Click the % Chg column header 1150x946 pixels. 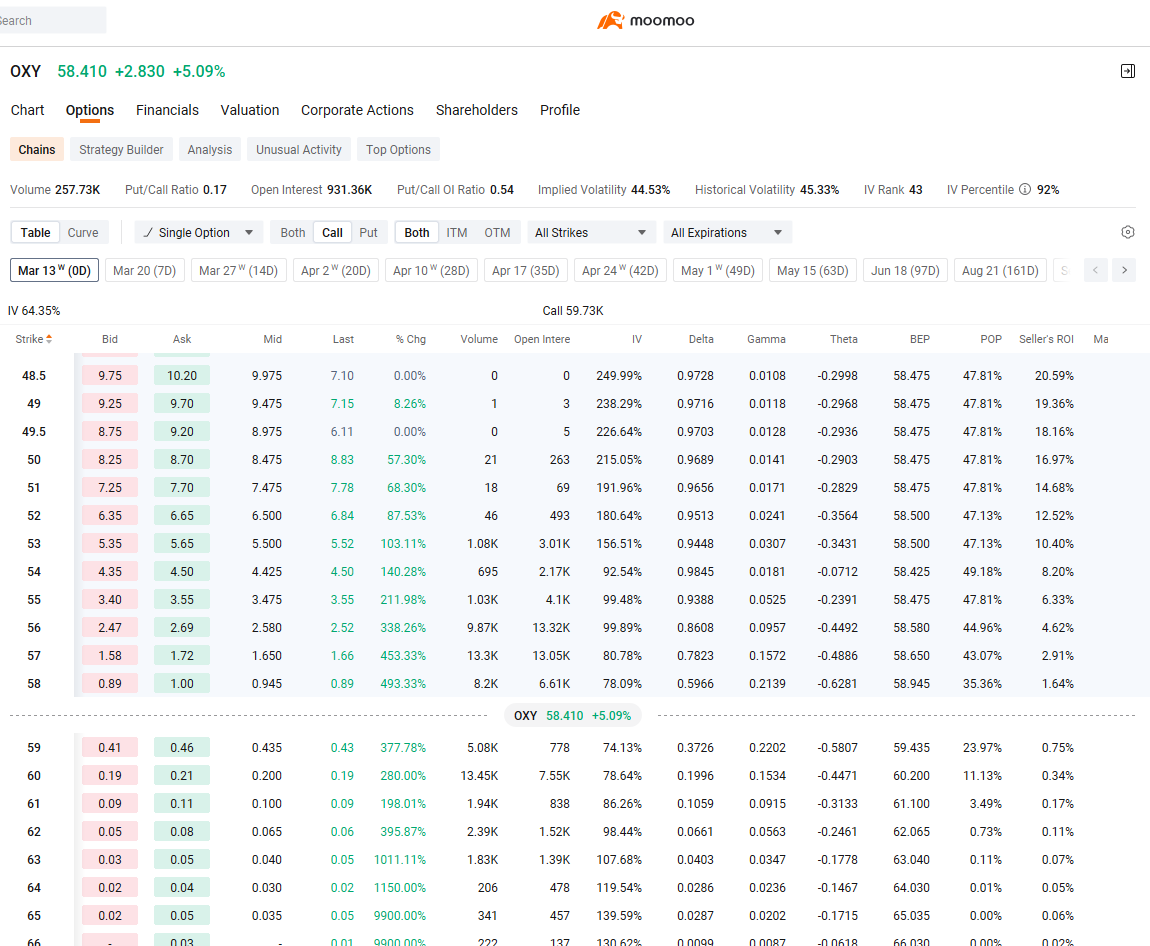point(411,339)
